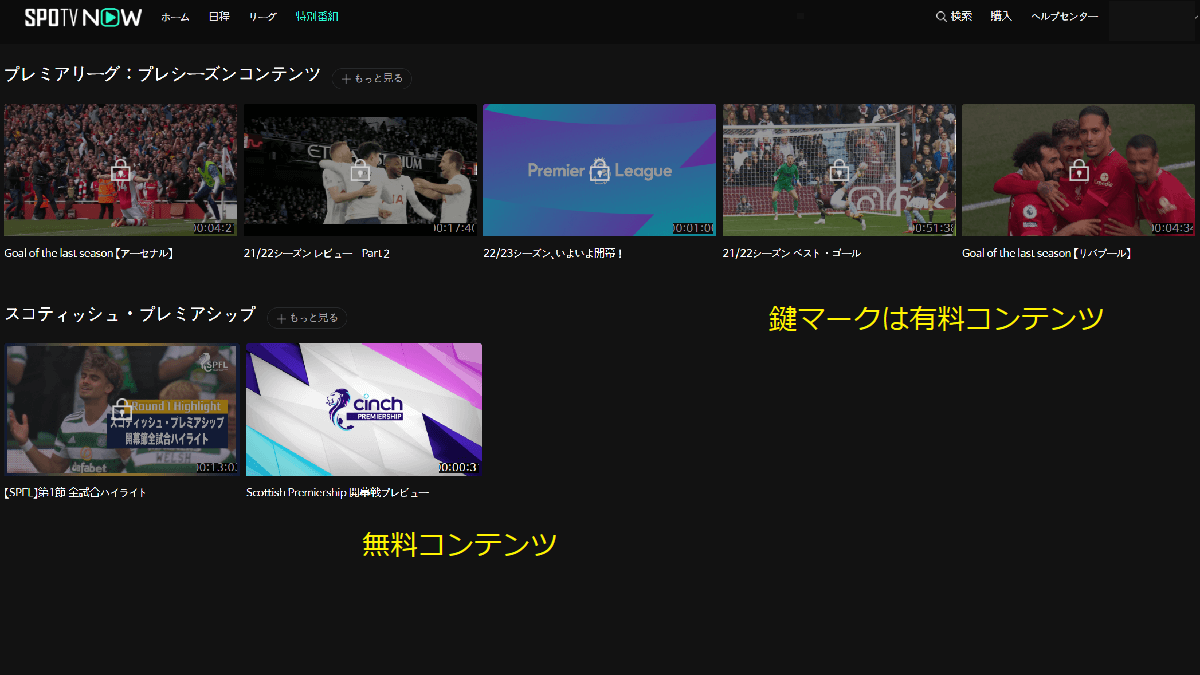This screenshot has height=675, width=1200.
Task: Show more プレミアリーグ プレシーズン content
Action: pos(372,78)
